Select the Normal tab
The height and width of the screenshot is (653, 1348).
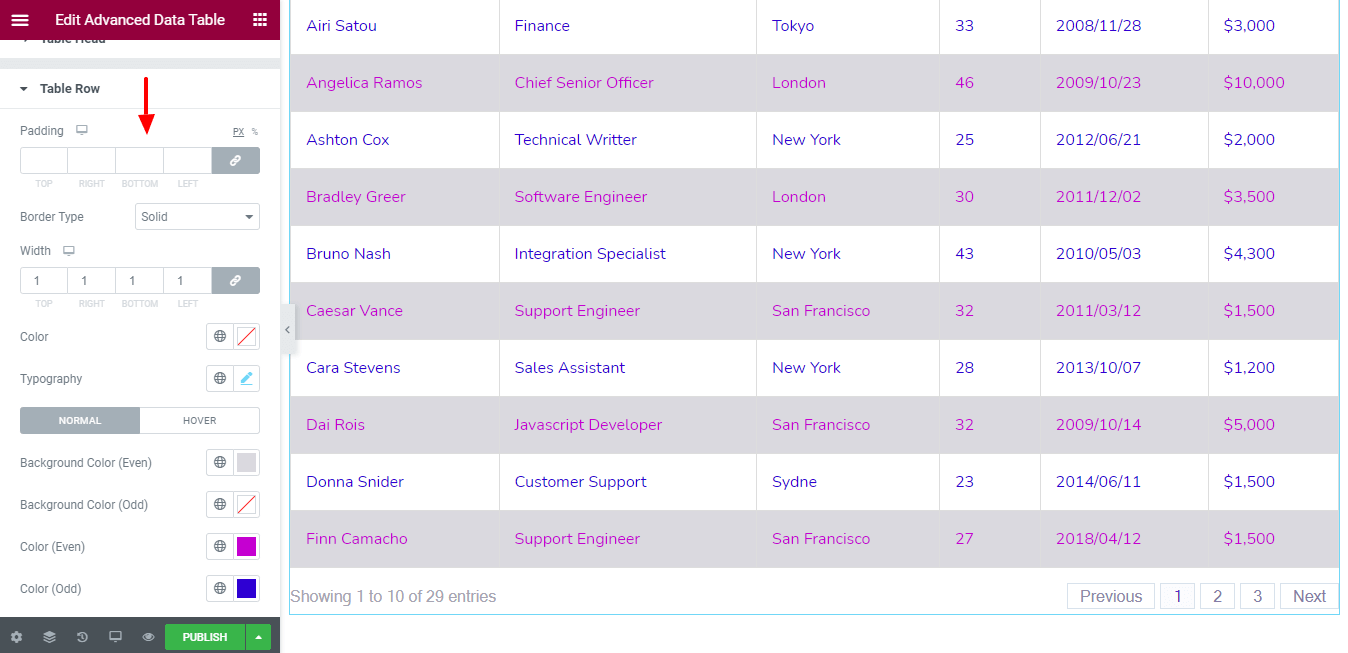[x=80, y=421]
